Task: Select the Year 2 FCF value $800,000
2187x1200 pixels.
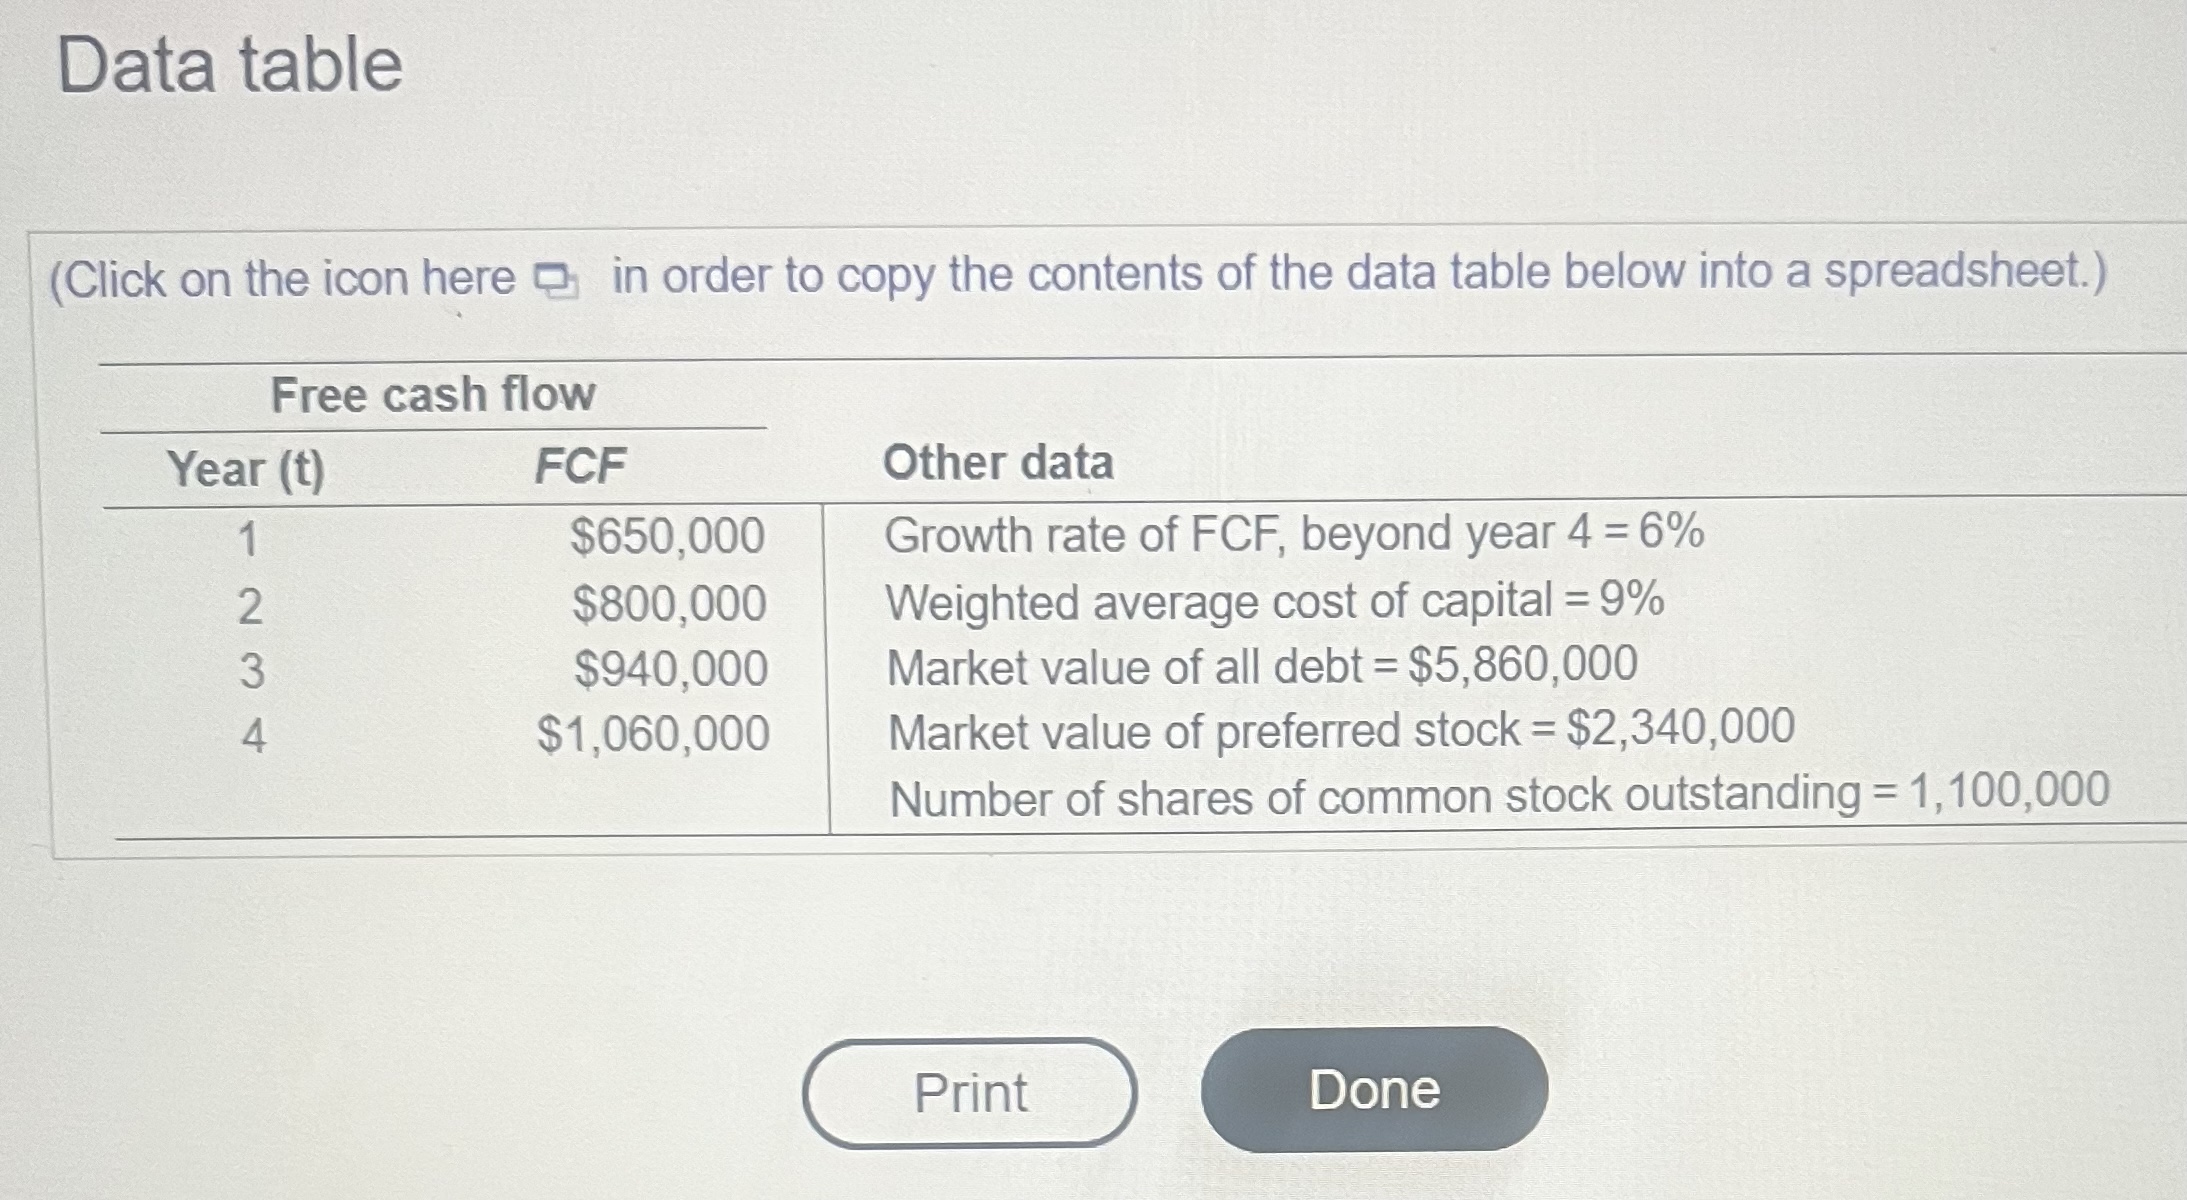Action: pos(668,603)
